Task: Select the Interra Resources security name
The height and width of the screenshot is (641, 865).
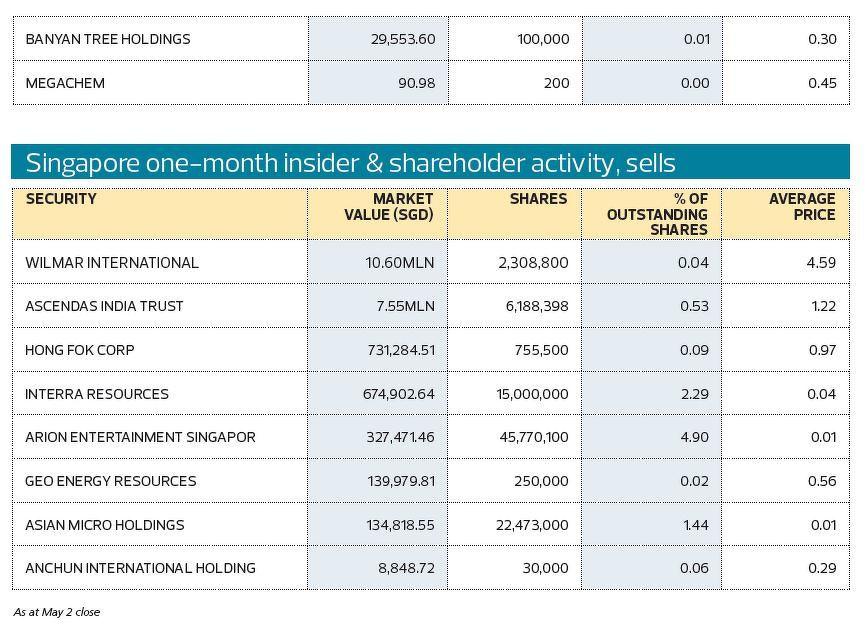Action: (97, 394)
